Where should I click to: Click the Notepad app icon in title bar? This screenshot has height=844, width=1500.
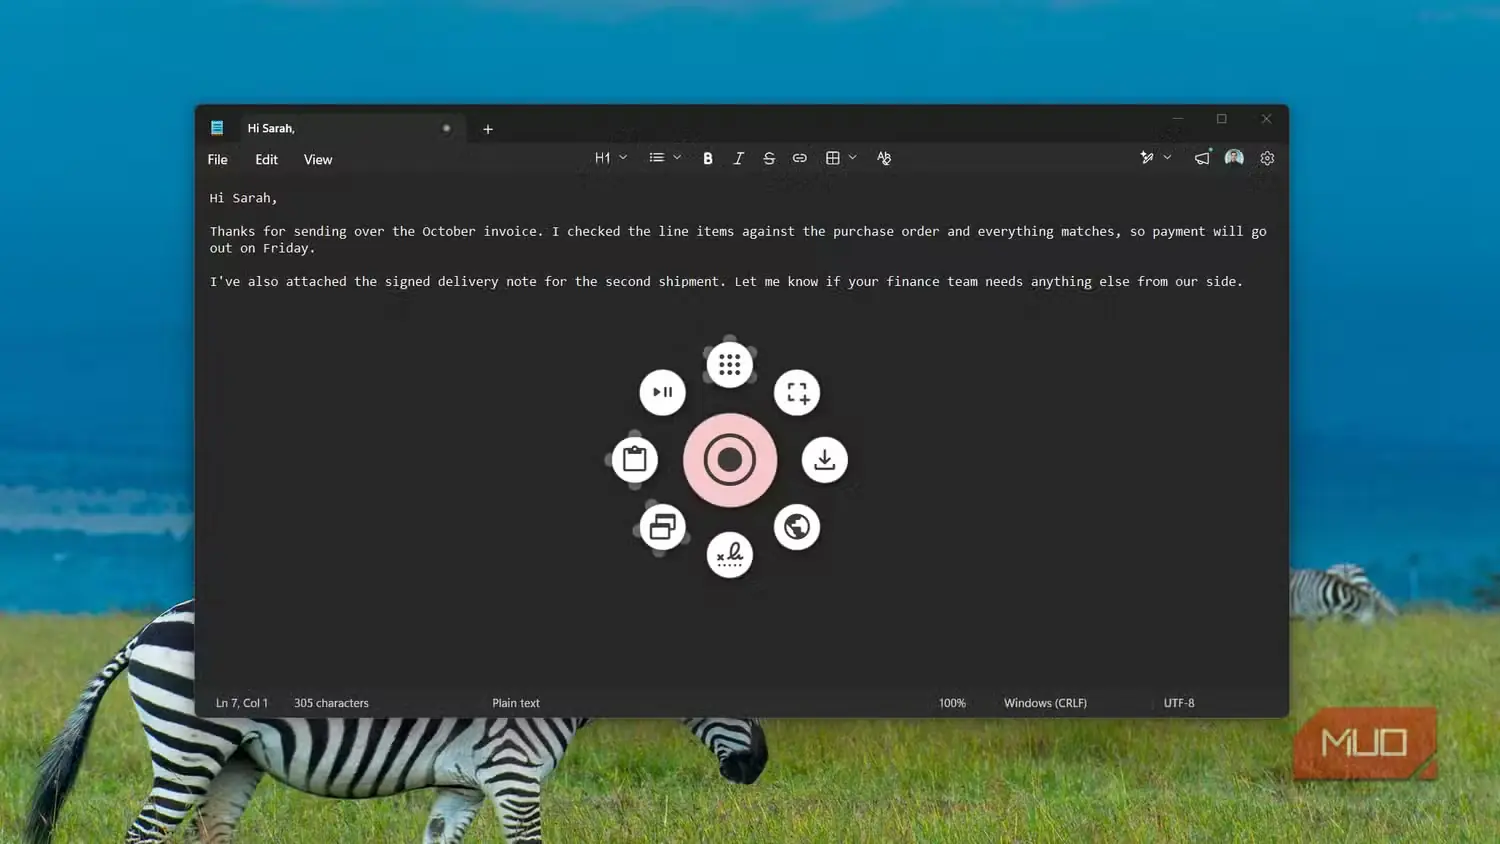pyautogui.click(x=217, y=128)
